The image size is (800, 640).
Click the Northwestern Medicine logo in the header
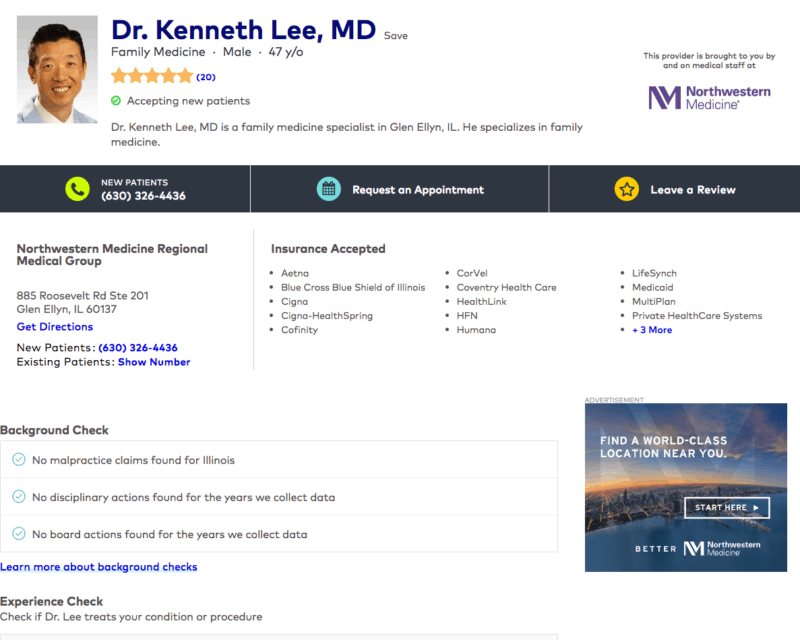click(x=709, y=97)
